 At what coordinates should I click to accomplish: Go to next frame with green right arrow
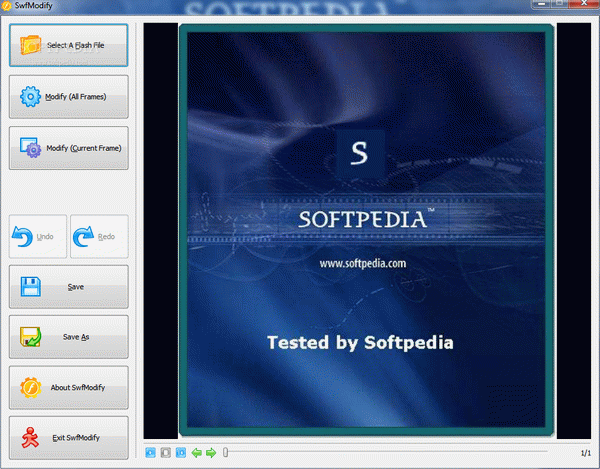coord(211,453)
